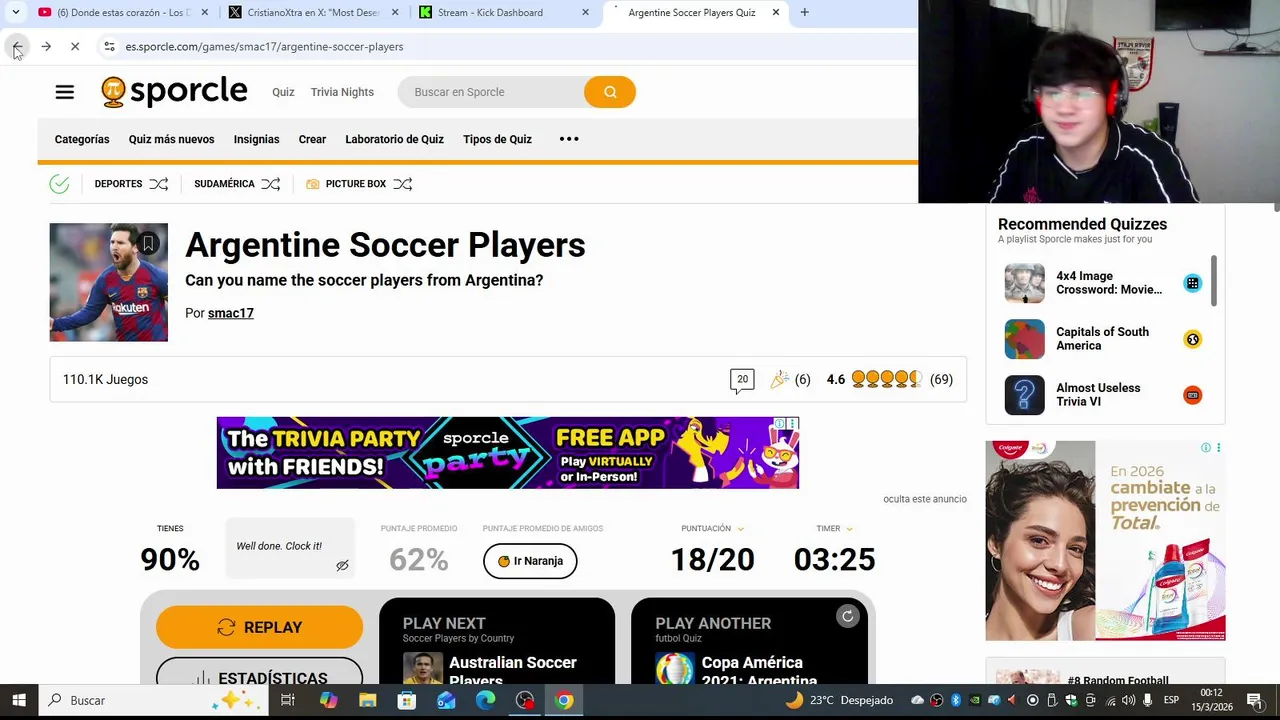Open Trivia Nights in header
Image resolution: width=1280 pixels, height=720 pixels.
click(342, 92)
